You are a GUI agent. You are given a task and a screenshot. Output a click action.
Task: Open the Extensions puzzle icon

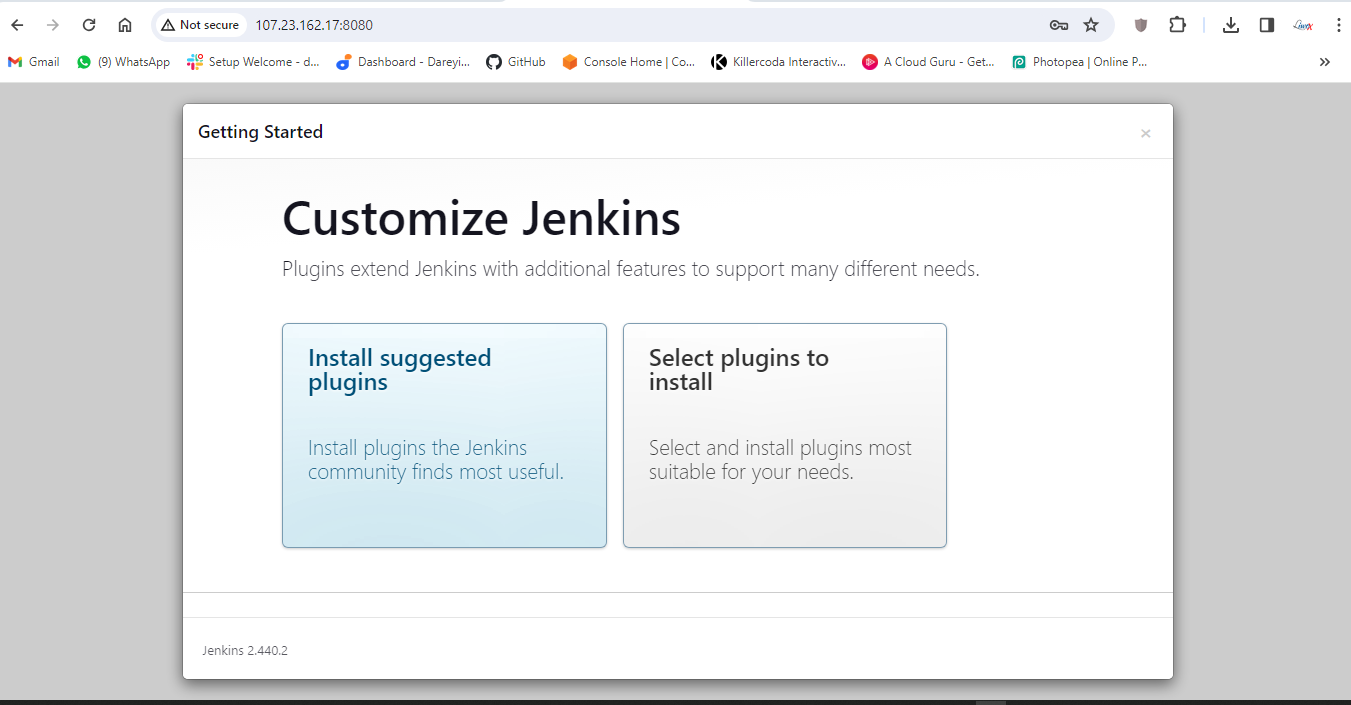pos(1177,25)
